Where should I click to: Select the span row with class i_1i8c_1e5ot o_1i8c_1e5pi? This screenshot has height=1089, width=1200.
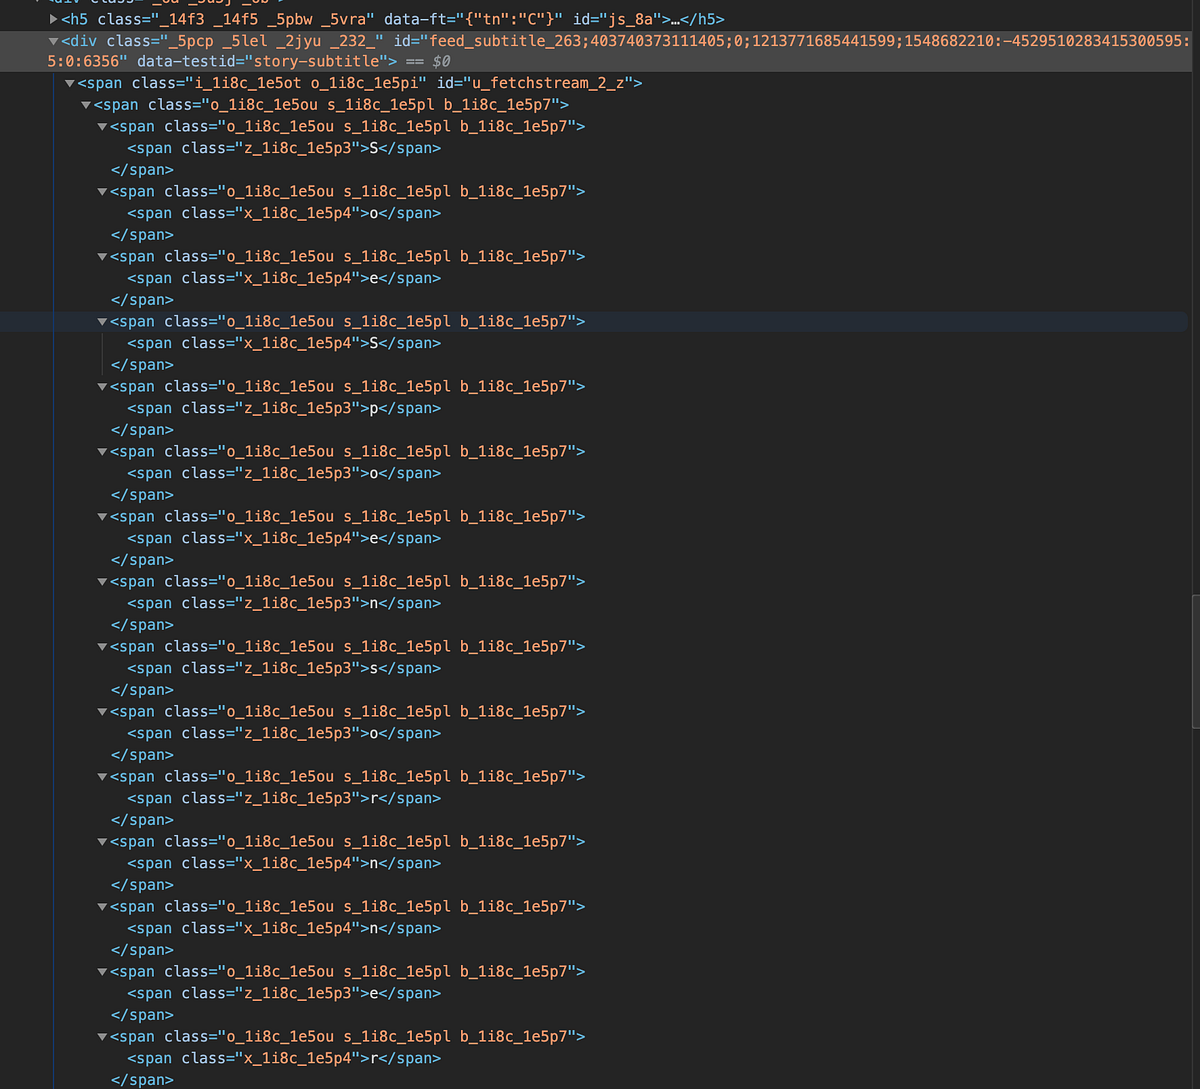[x=360, y=83]
